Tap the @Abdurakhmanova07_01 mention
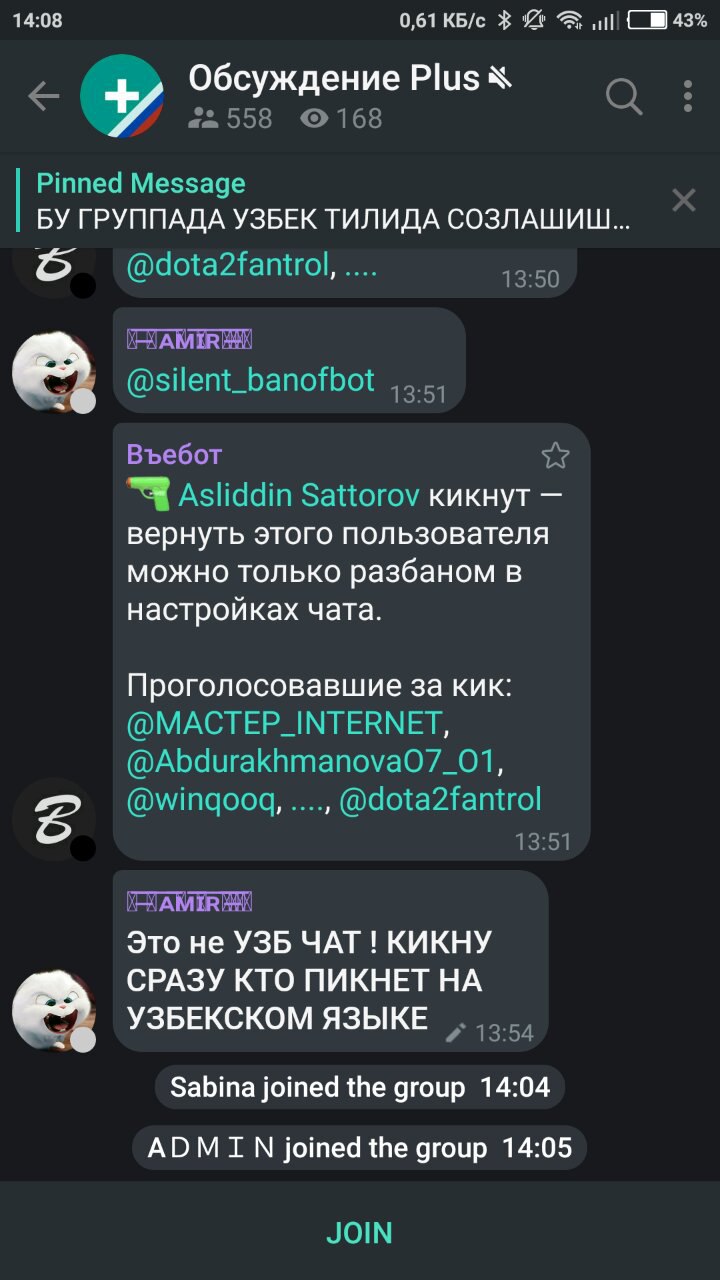This screenshot has height=1280, width=720. tap(311, 761)
